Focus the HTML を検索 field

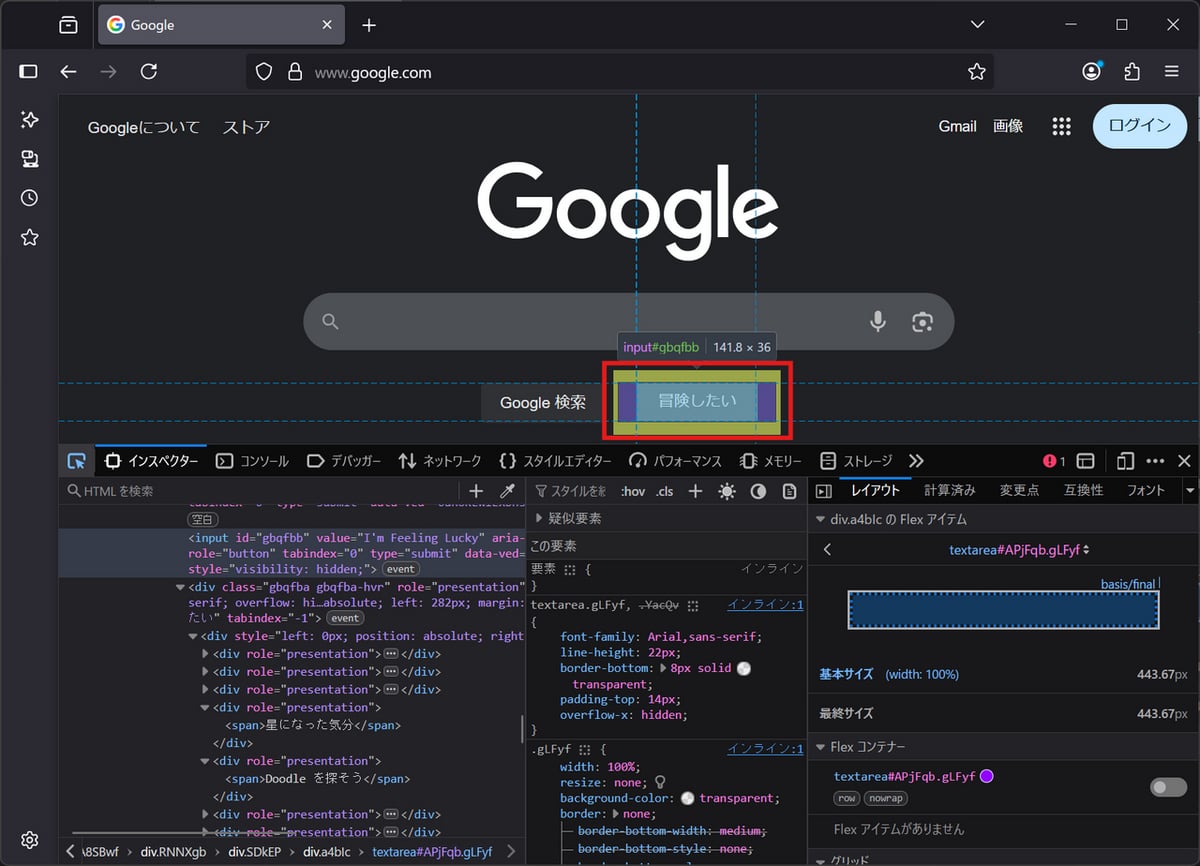click(x=260, y=491)
